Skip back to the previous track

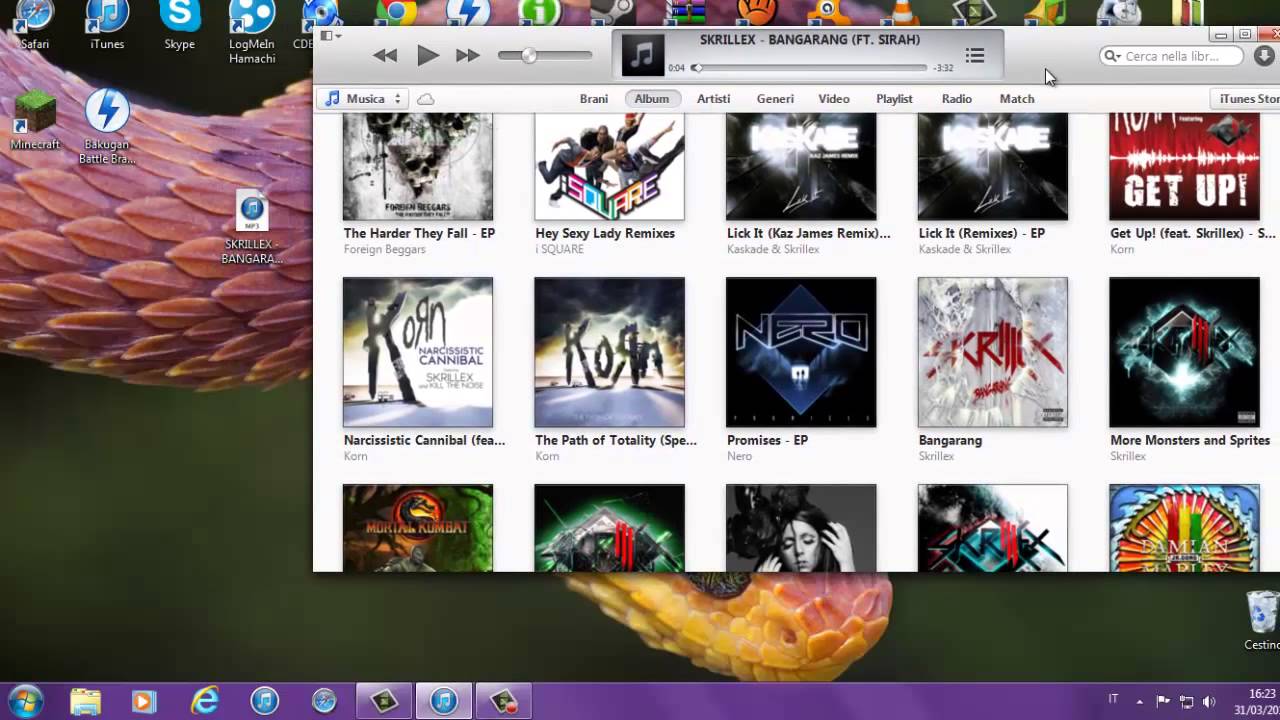point(385,56)
